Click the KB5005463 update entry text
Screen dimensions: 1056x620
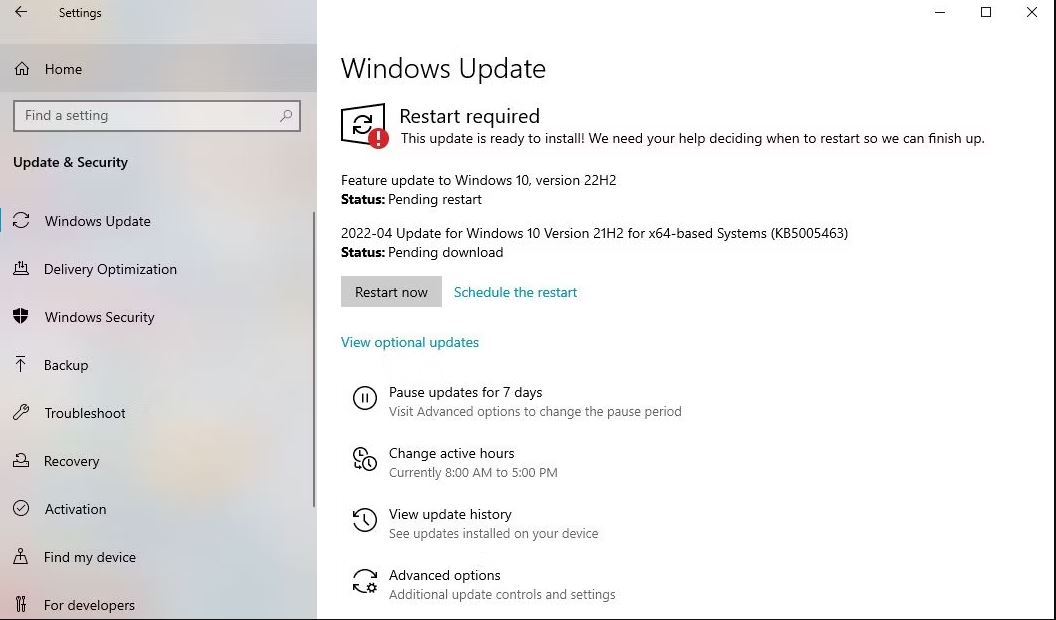click(594, 233)
